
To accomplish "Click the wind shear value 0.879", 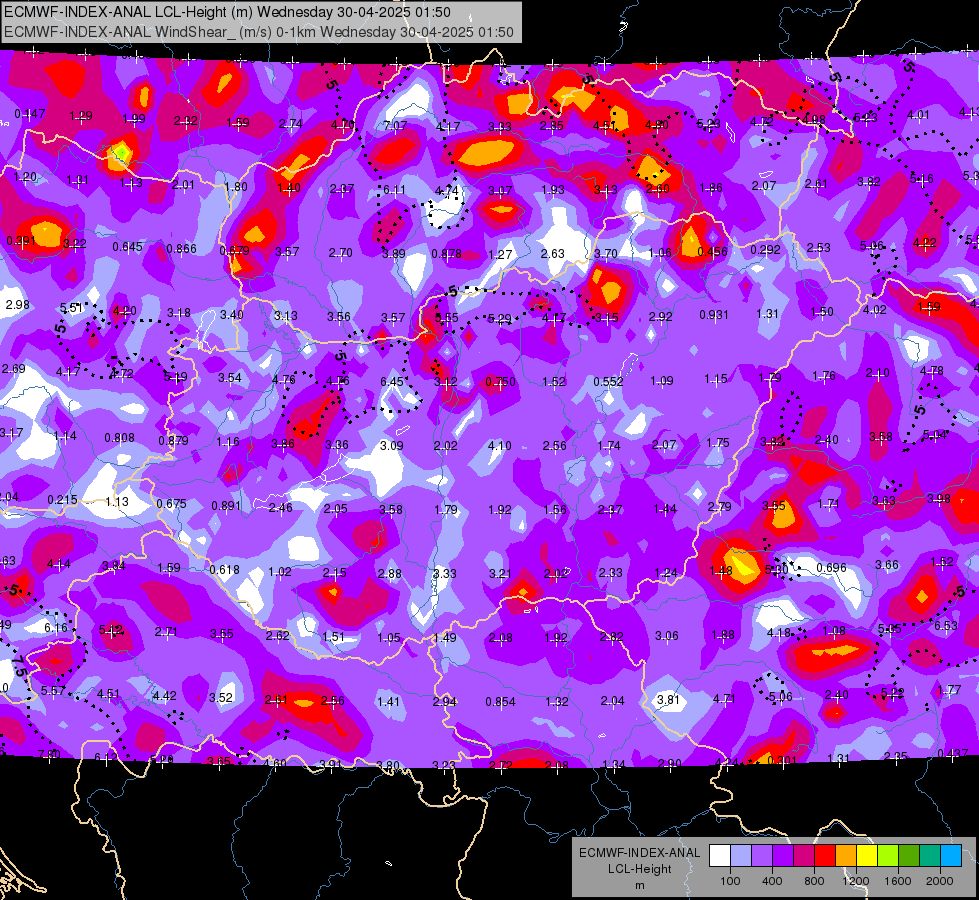I will click(173, 441).
